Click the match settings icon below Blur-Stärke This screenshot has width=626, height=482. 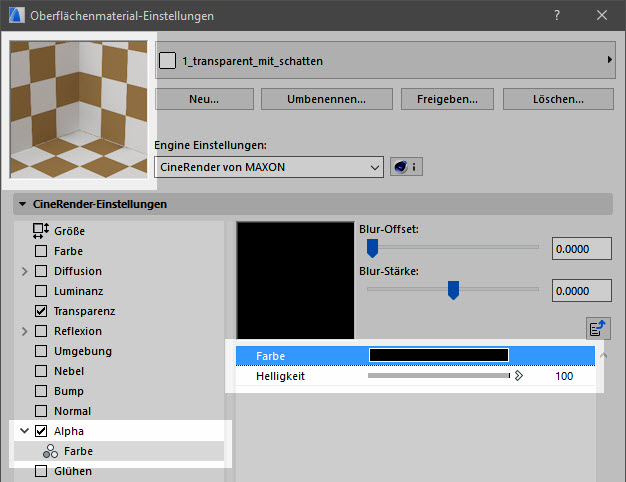[598, 329]
